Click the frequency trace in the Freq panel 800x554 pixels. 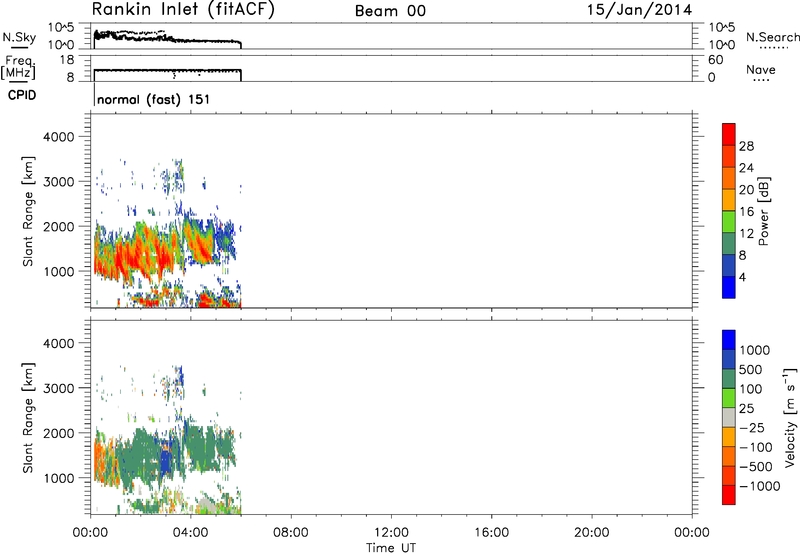pos(167,70)
